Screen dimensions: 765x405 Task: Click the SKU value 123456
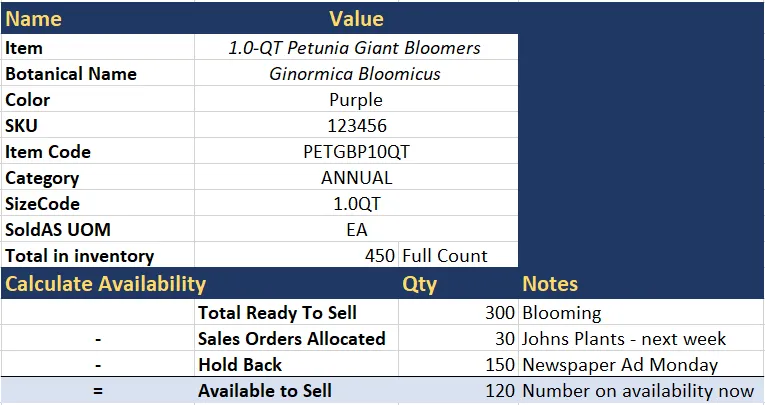(x=356, y=125)
